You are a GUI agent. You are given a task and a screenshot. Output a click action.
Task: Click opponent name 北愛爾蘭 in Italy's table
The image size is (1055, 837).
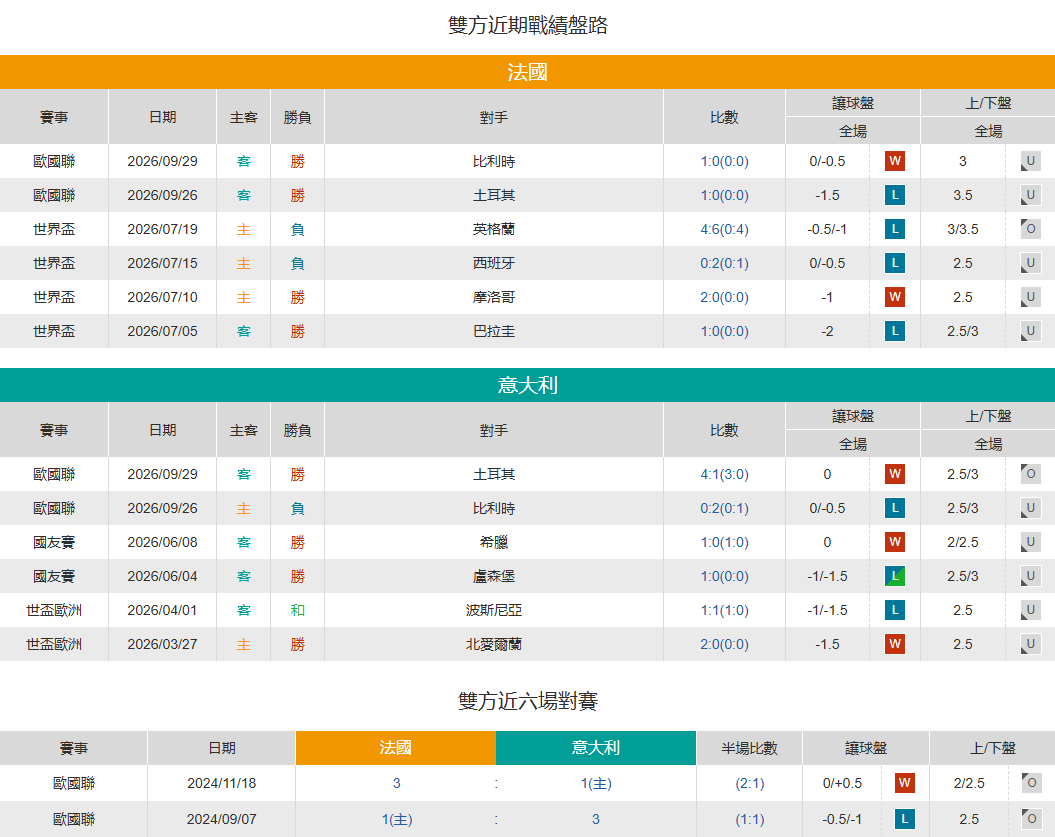[494, 644]
